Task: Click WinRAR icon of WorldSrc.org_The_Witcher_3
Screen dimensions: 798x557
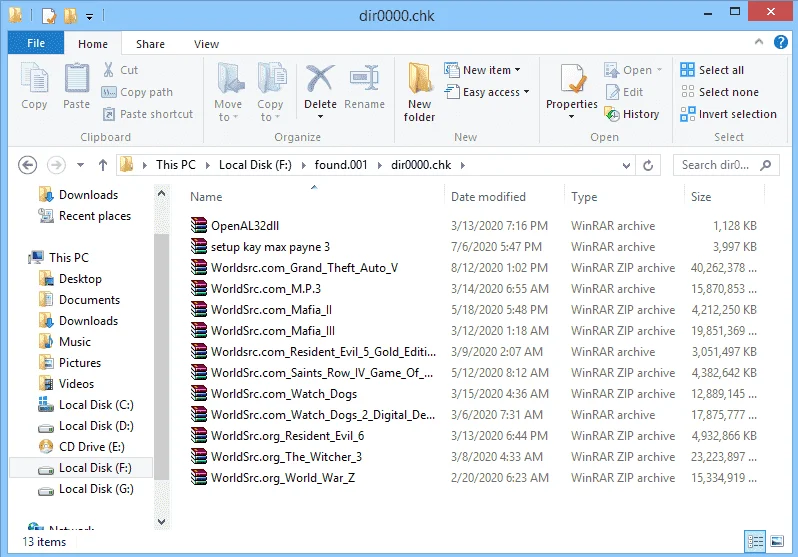Action: (198, 457)
